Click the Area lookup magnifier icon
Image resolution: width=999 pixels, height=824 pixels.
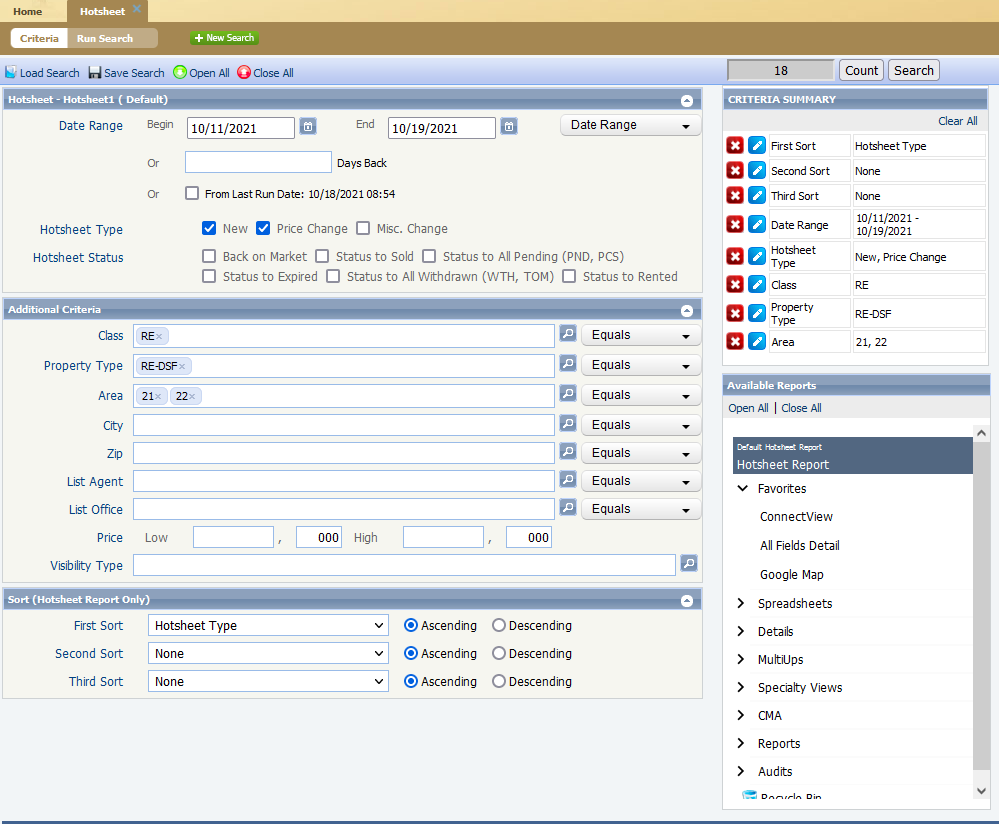pyautogui.click(x=568, y=393)
